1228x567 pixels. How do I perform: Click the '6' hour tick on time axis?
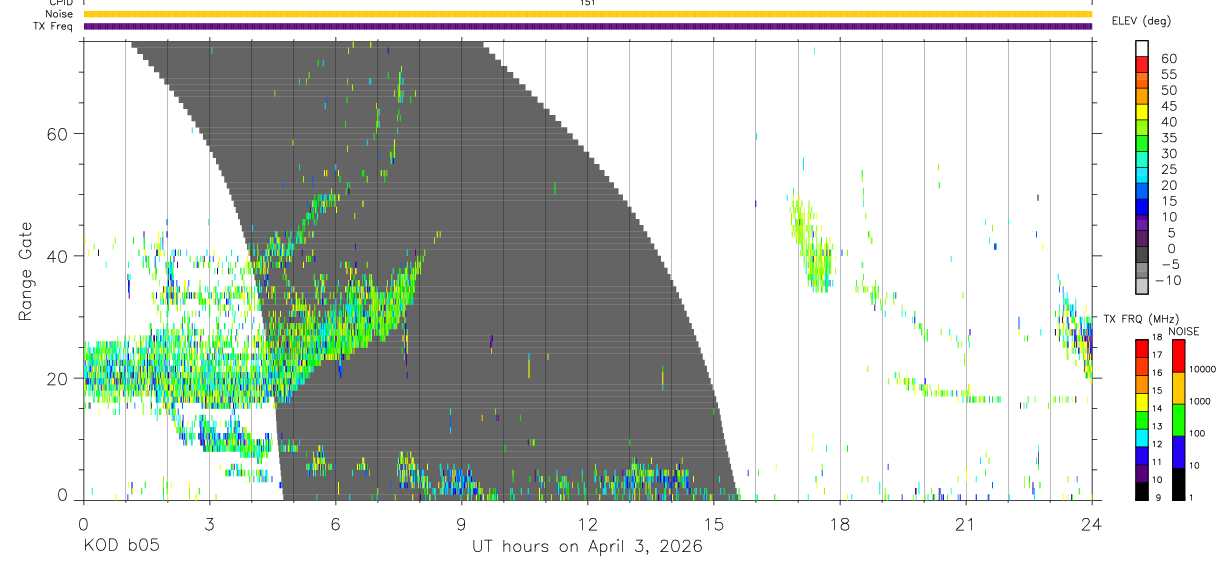coord(335,524)
